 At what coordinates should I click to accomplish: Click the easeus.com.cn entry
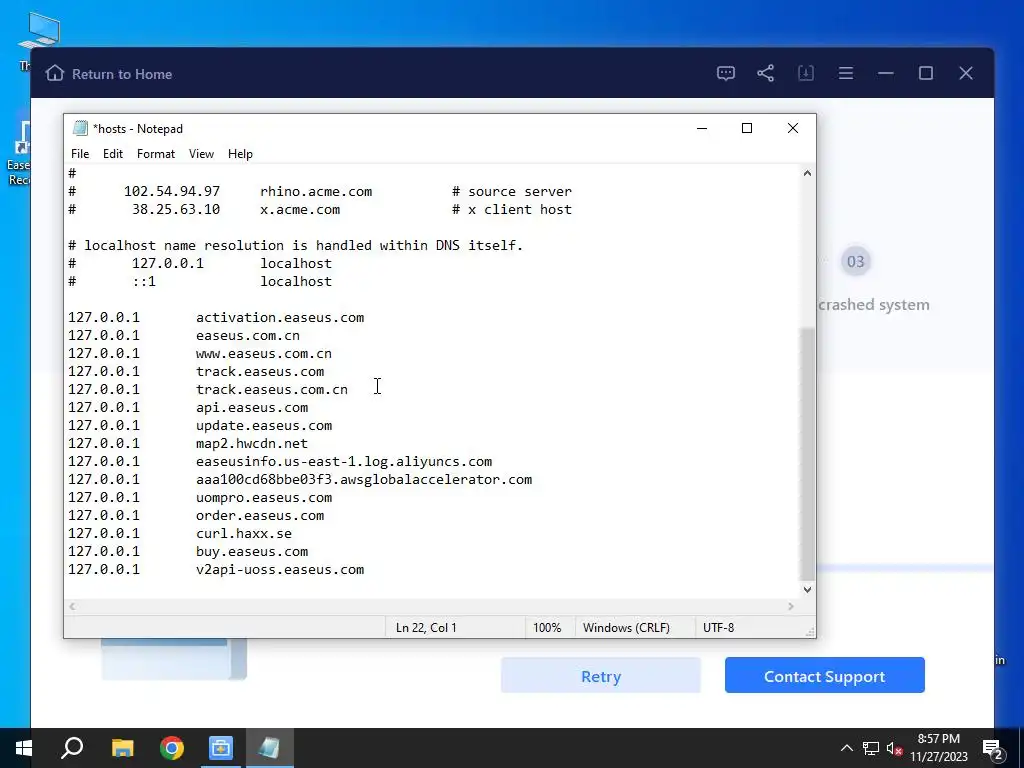pyautogui.click(x=248, y=336)
